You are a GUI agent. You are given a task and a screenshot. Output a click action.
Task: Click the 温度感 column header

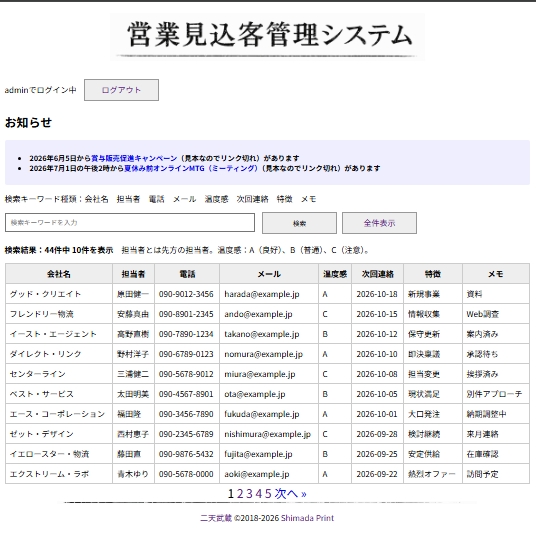click(x=335, y=274)
